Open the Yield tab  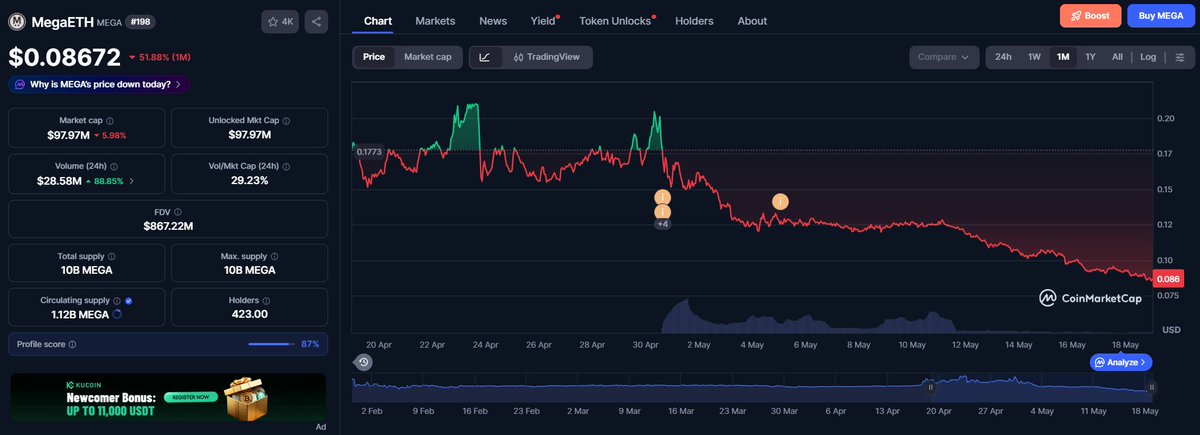coord(543,20)
